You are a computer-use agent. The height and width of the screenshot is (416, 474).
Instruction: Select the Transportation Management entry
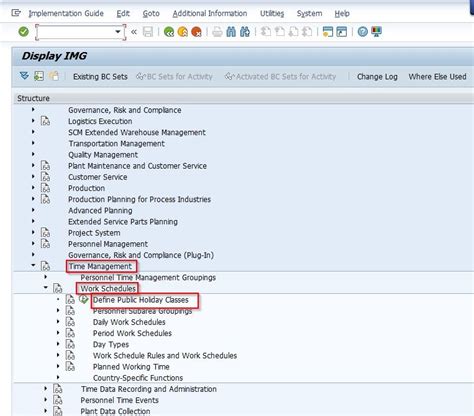(x=116, y=143)
